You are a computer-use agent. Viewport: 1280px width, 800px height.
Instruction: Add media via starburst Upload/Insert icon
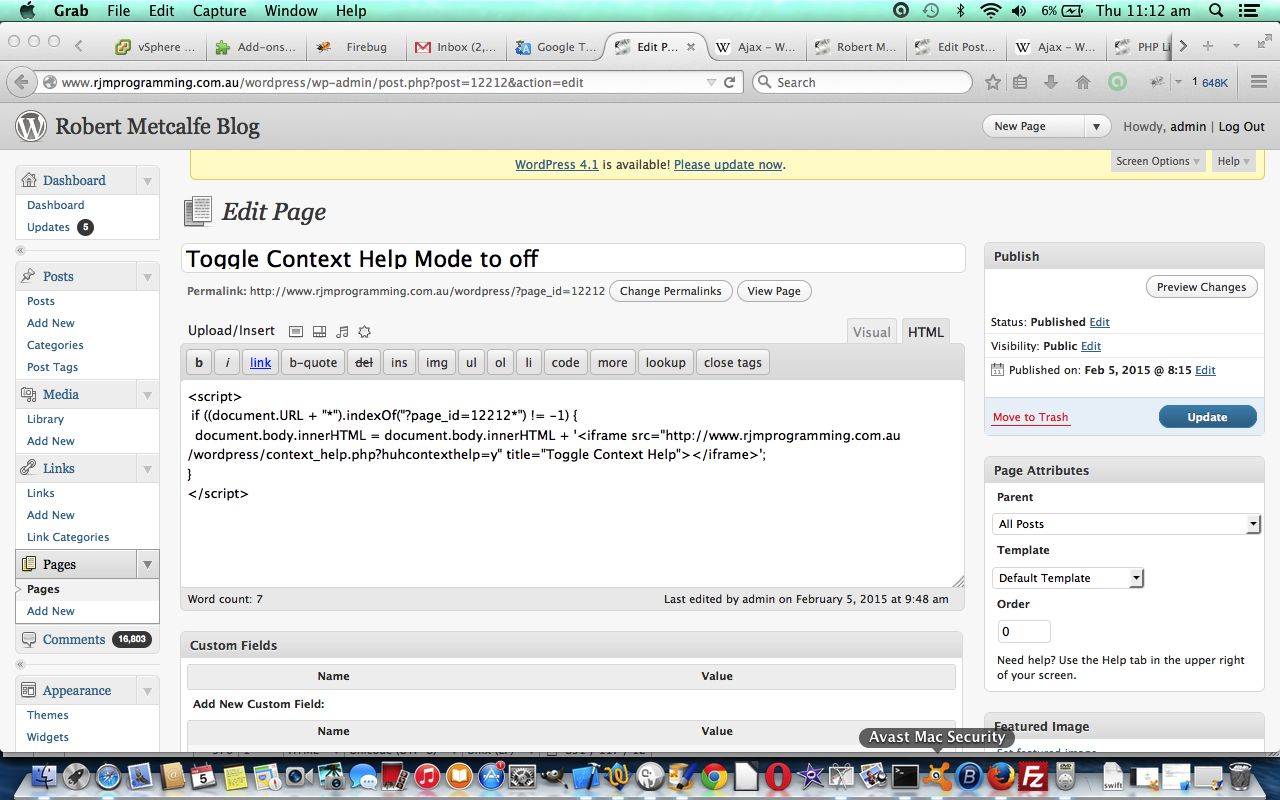(364, 331)
